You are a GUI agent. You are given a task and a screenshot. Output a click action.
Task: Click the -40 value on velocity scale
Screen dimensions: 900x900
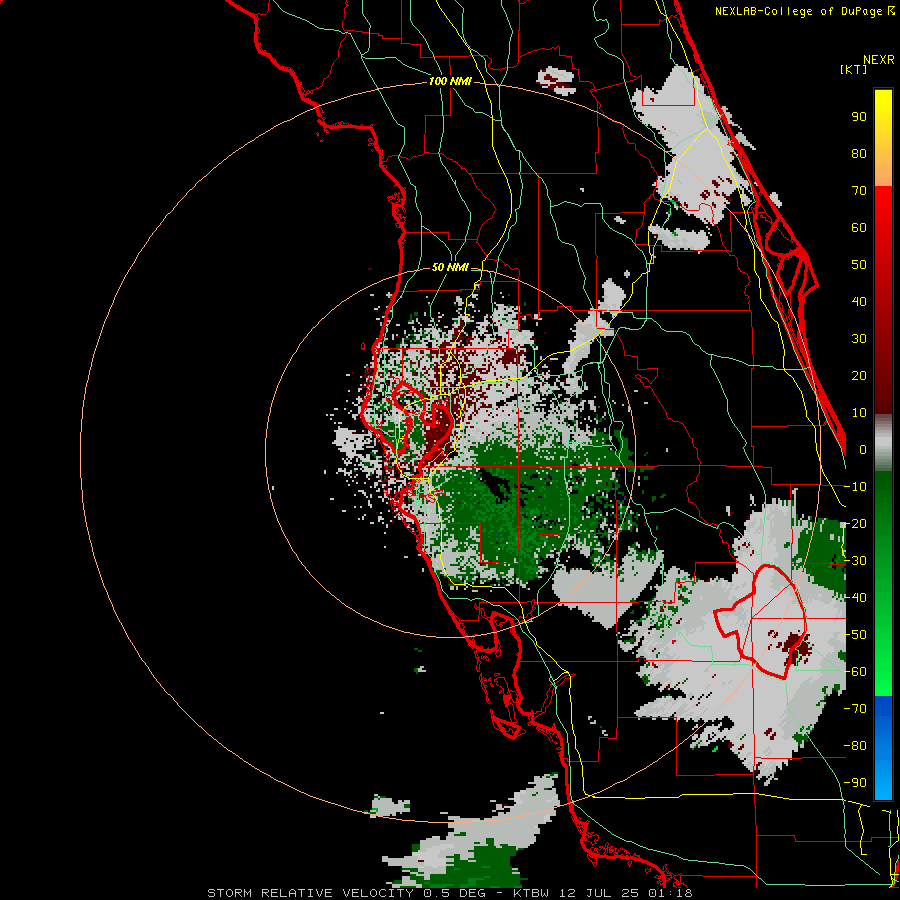[855, 598]
